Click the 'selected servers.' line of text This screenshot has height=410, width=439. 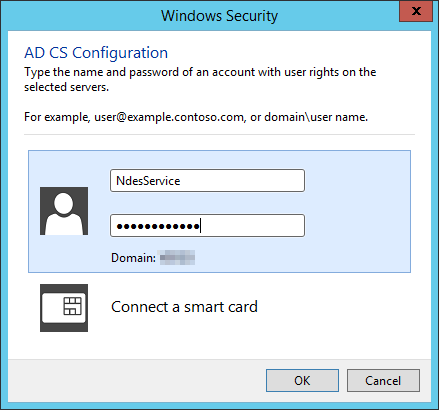(x=66, y=87)
